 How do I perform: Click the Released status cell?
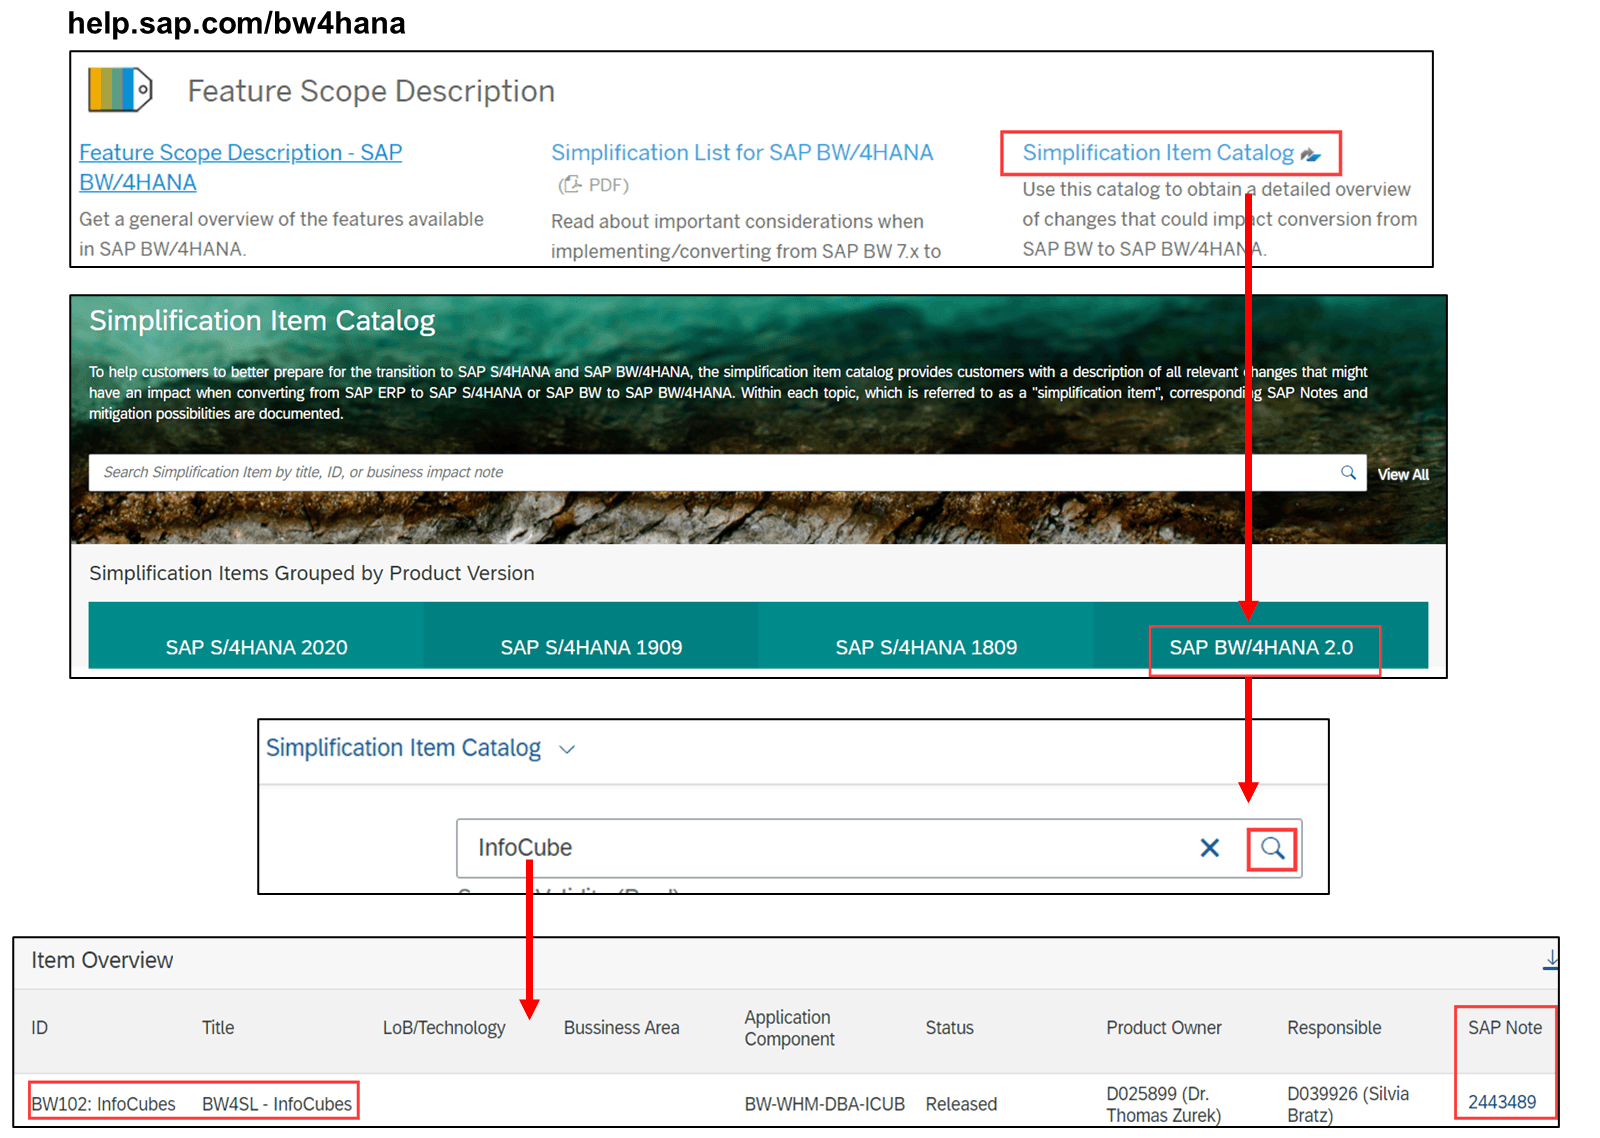(x=961, y=1104)
